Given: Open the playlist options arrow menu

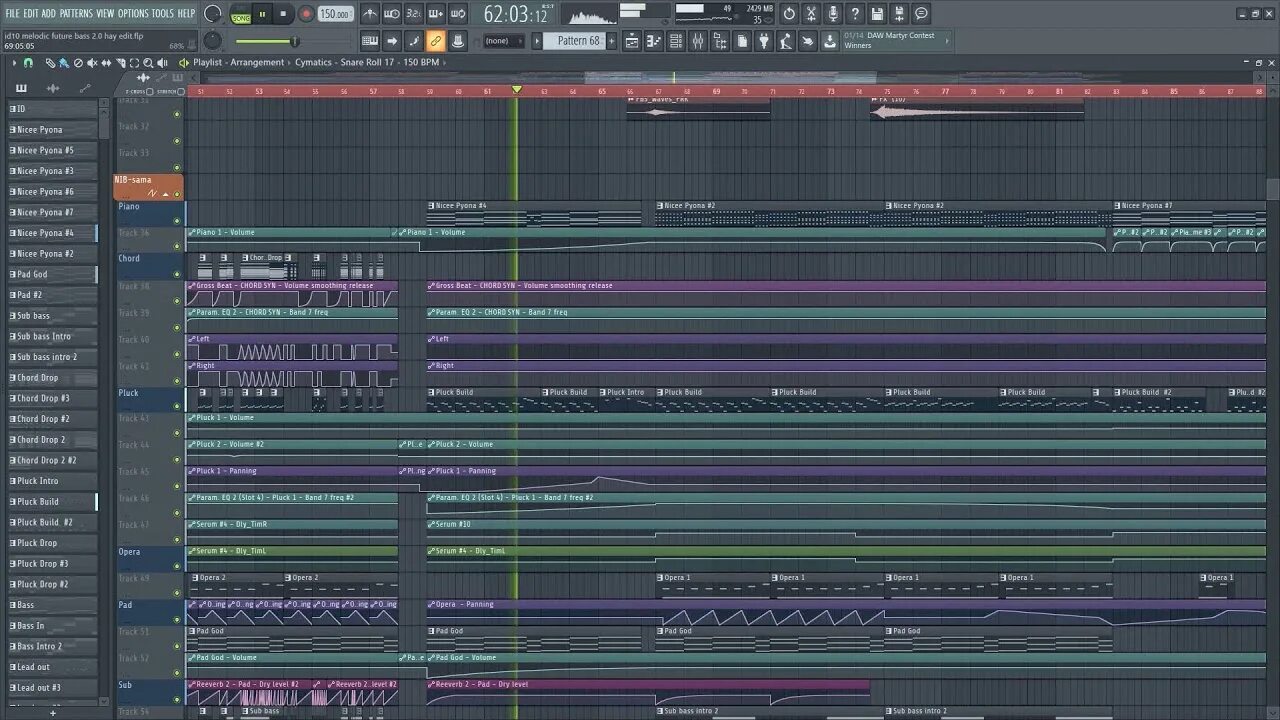Looking at the screenshot, I should pos(14,63).
